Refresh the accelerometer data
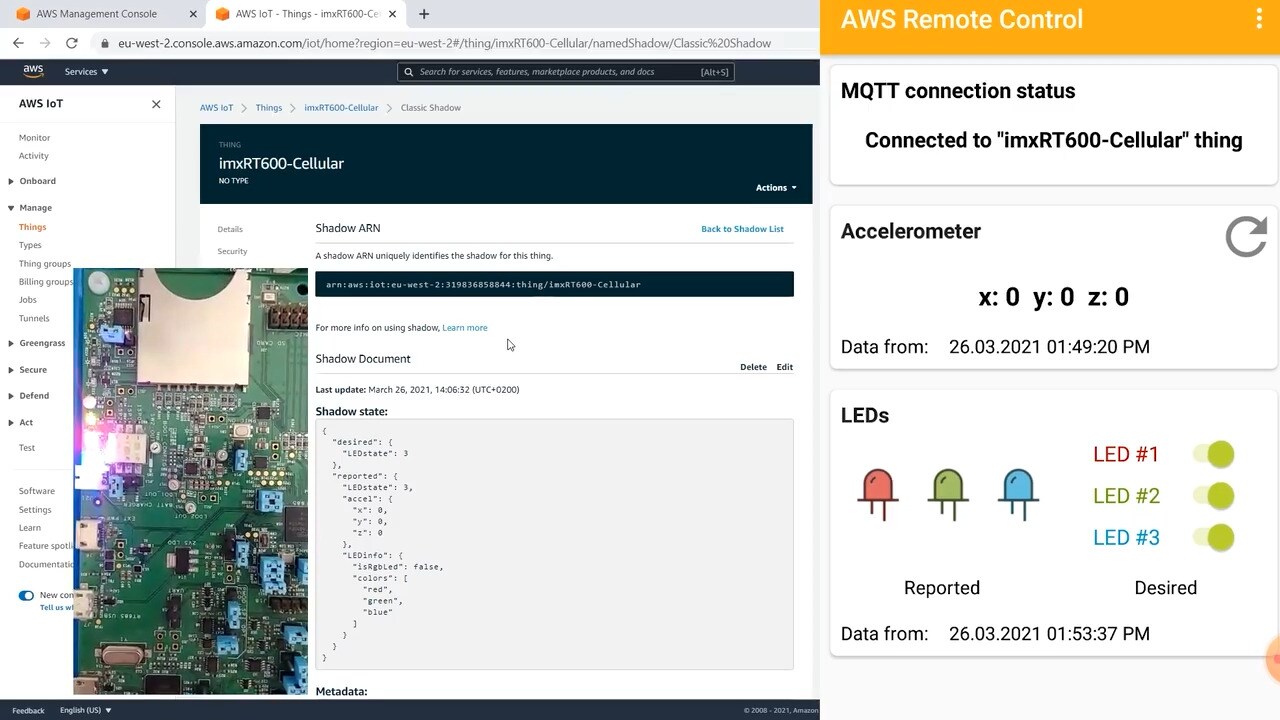This screenshot has height=720, width=1280. 1246,237
